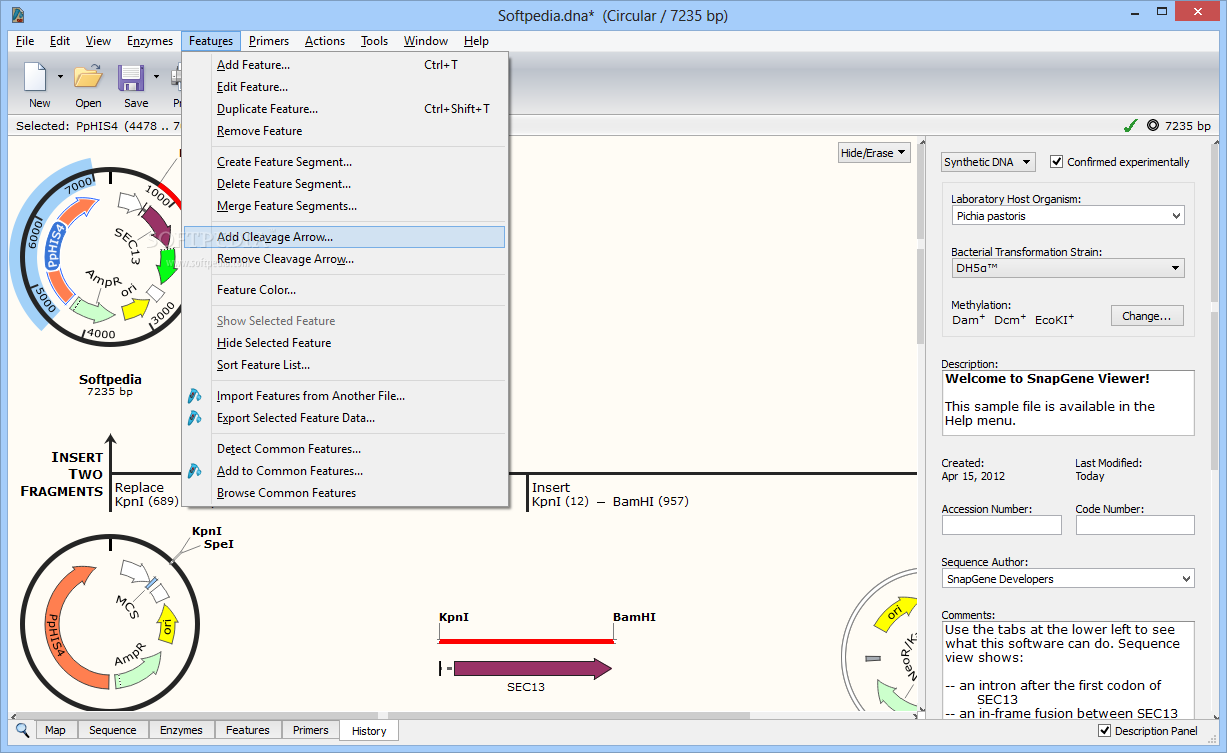The width and height of the screenshot is (1227, 753).
Task: Open the Tools menu
Action: pyautogui.click(x=375, y=41)
